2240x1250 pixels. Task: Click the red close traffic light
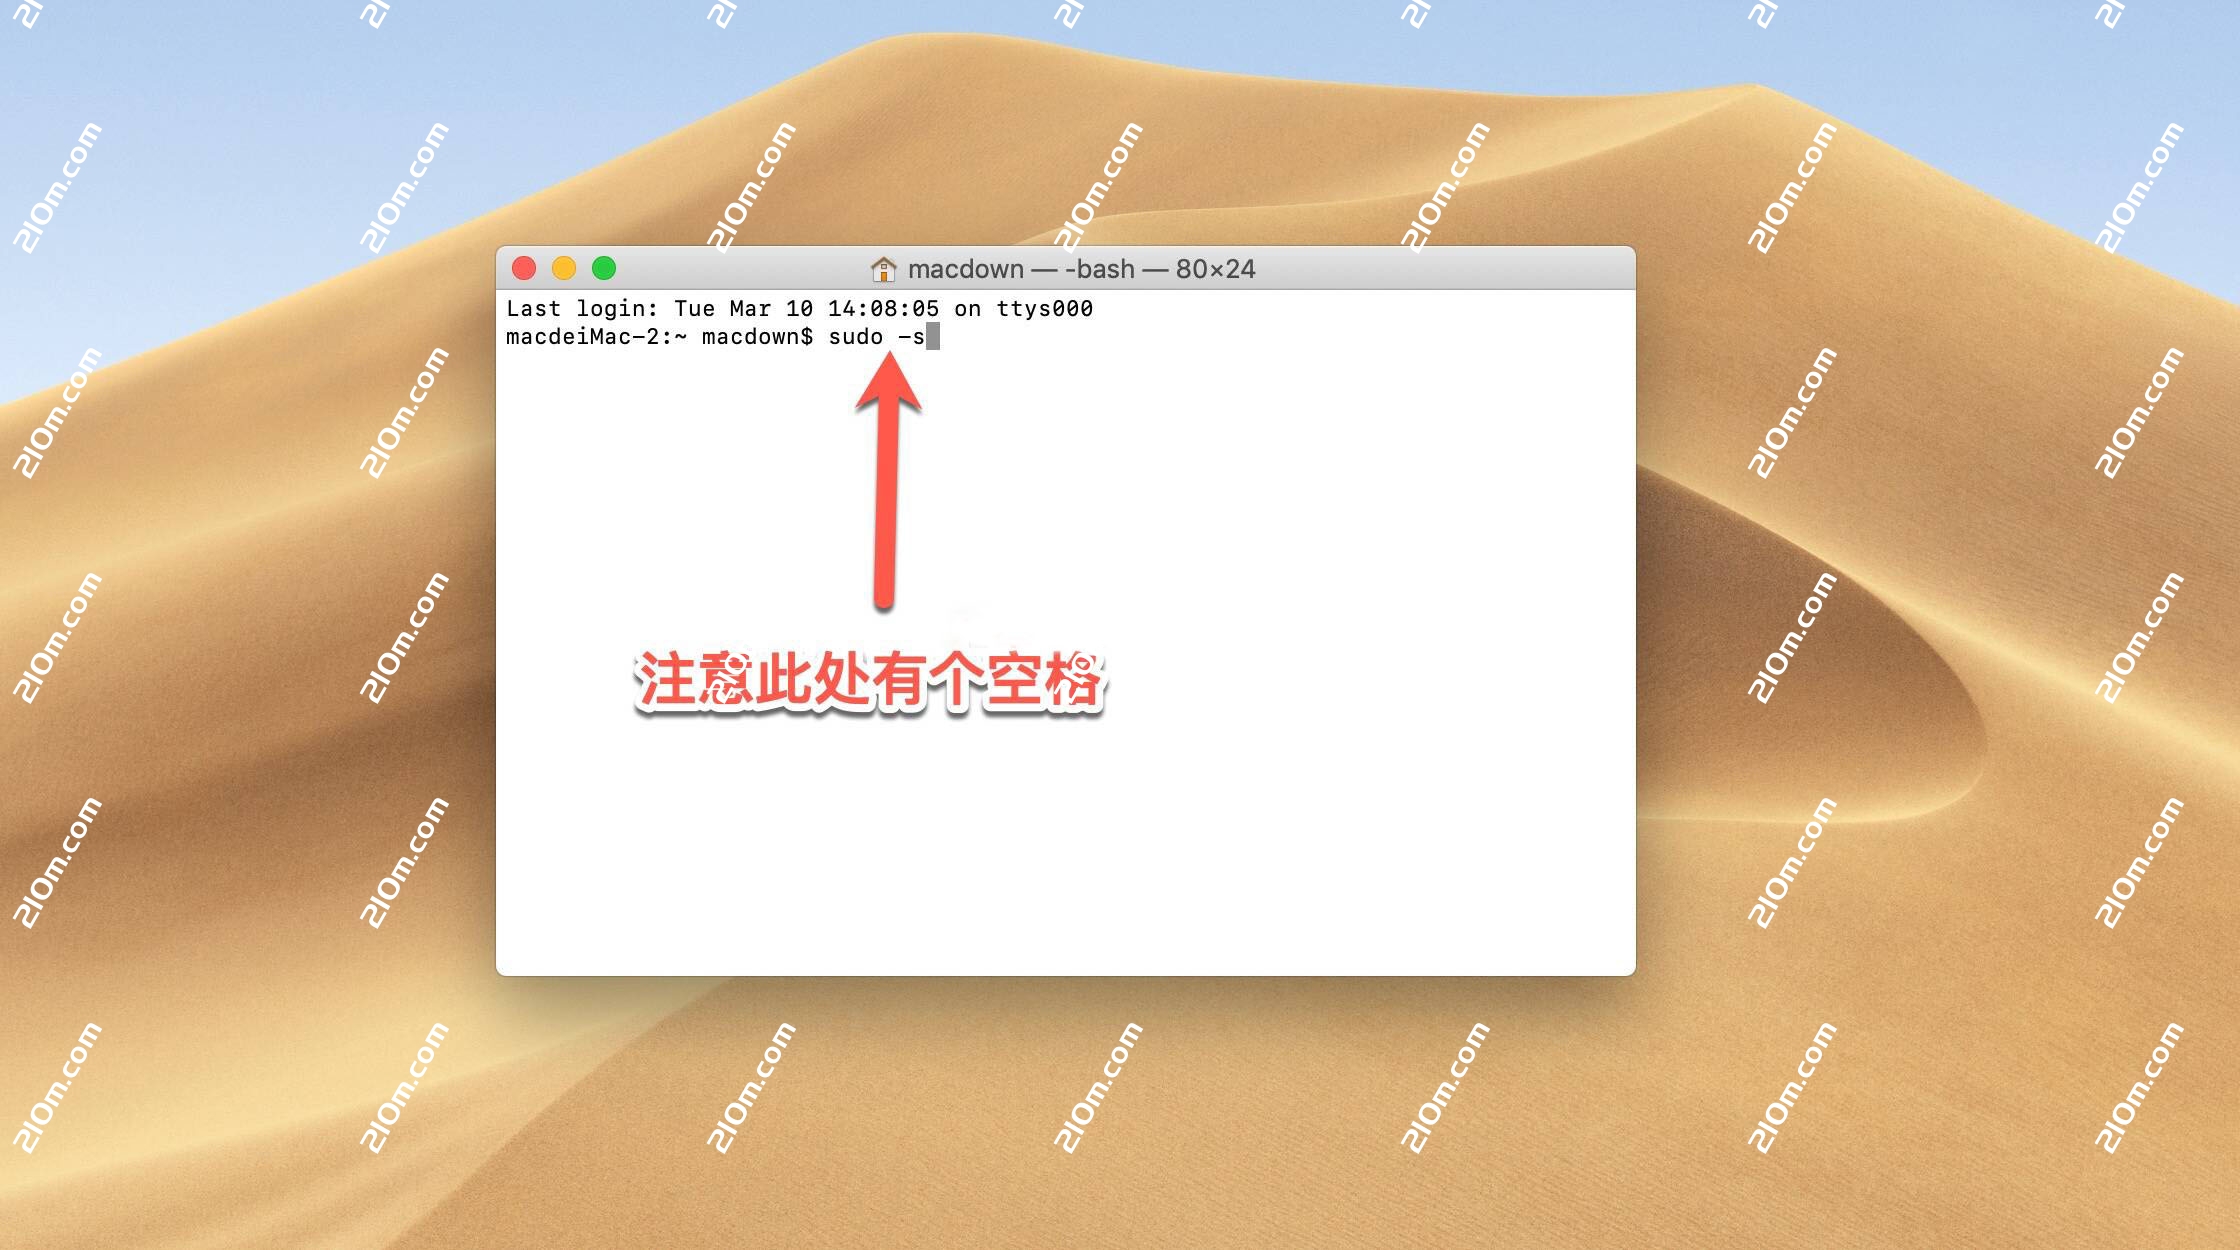[524, 268]
